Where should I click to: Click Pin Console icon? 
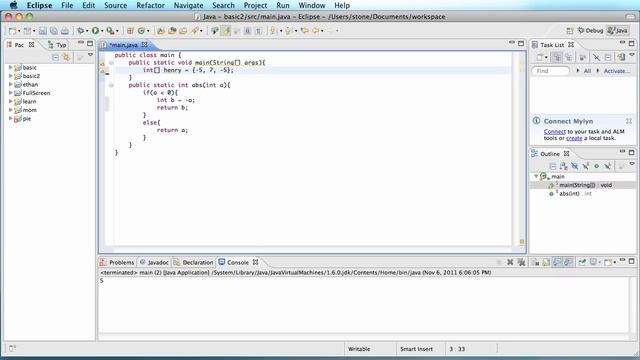(582, 262)
